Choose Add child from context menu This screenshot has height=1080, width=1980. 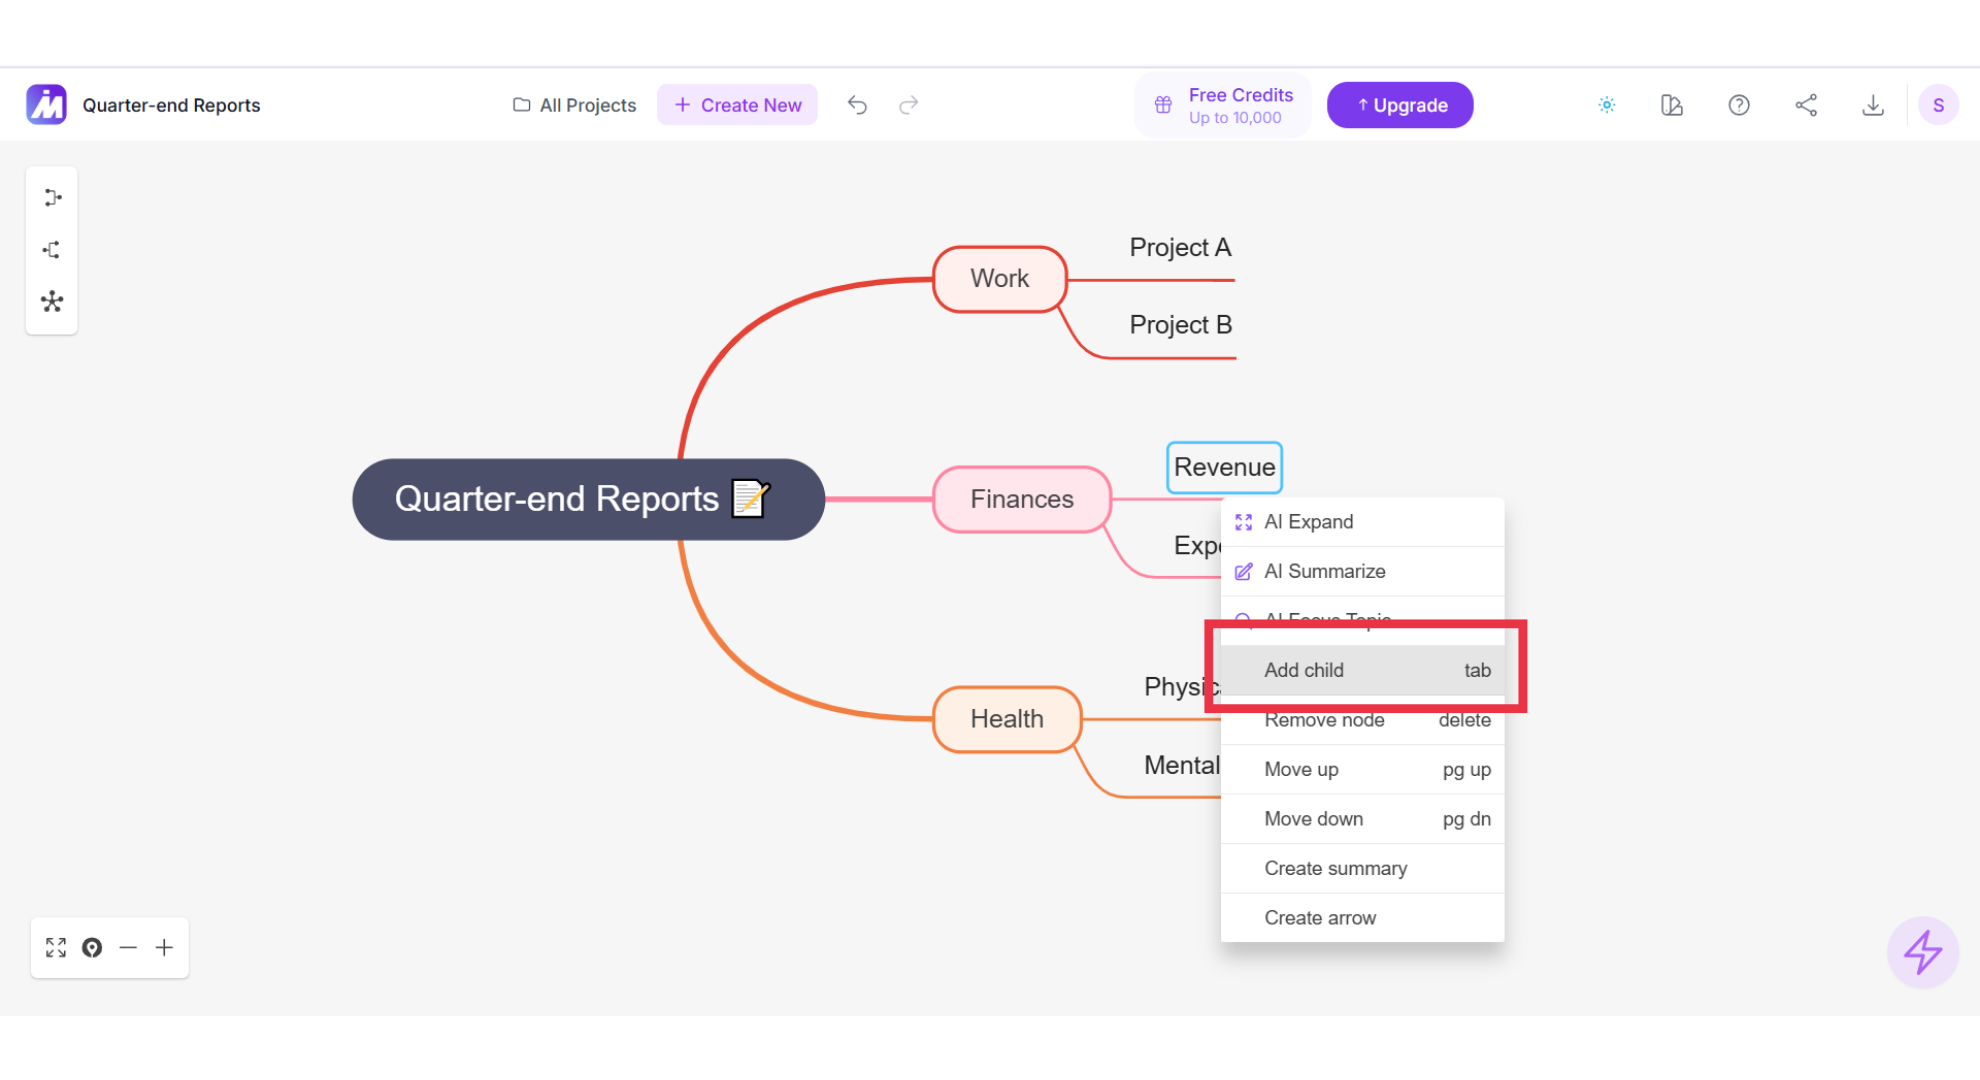click(x=1362, y=670)
